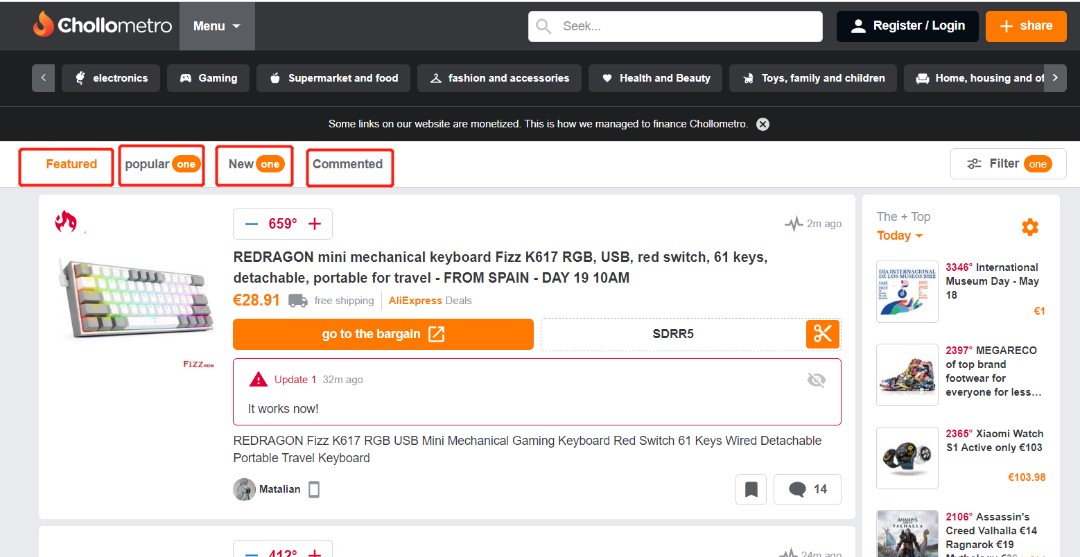Click the Assassin's Creed Valhalla thumbnail
The image size is (1080, 557).
click(x=907, y=534)
